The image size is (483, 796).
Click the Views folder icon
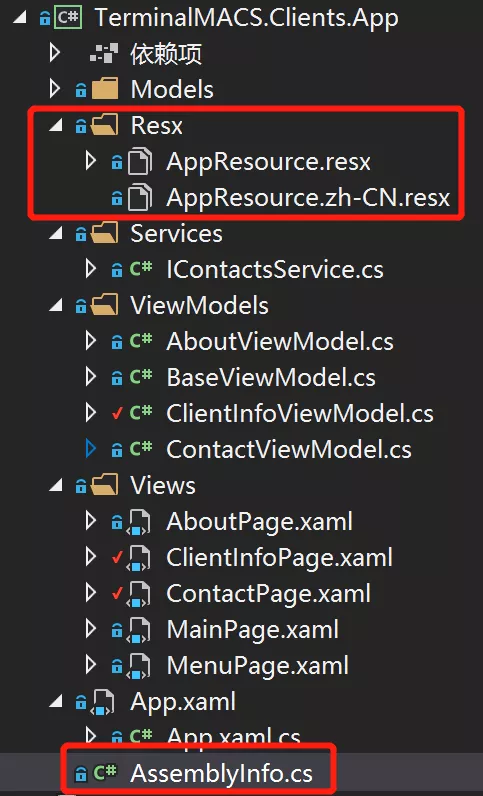pos(104,485)
